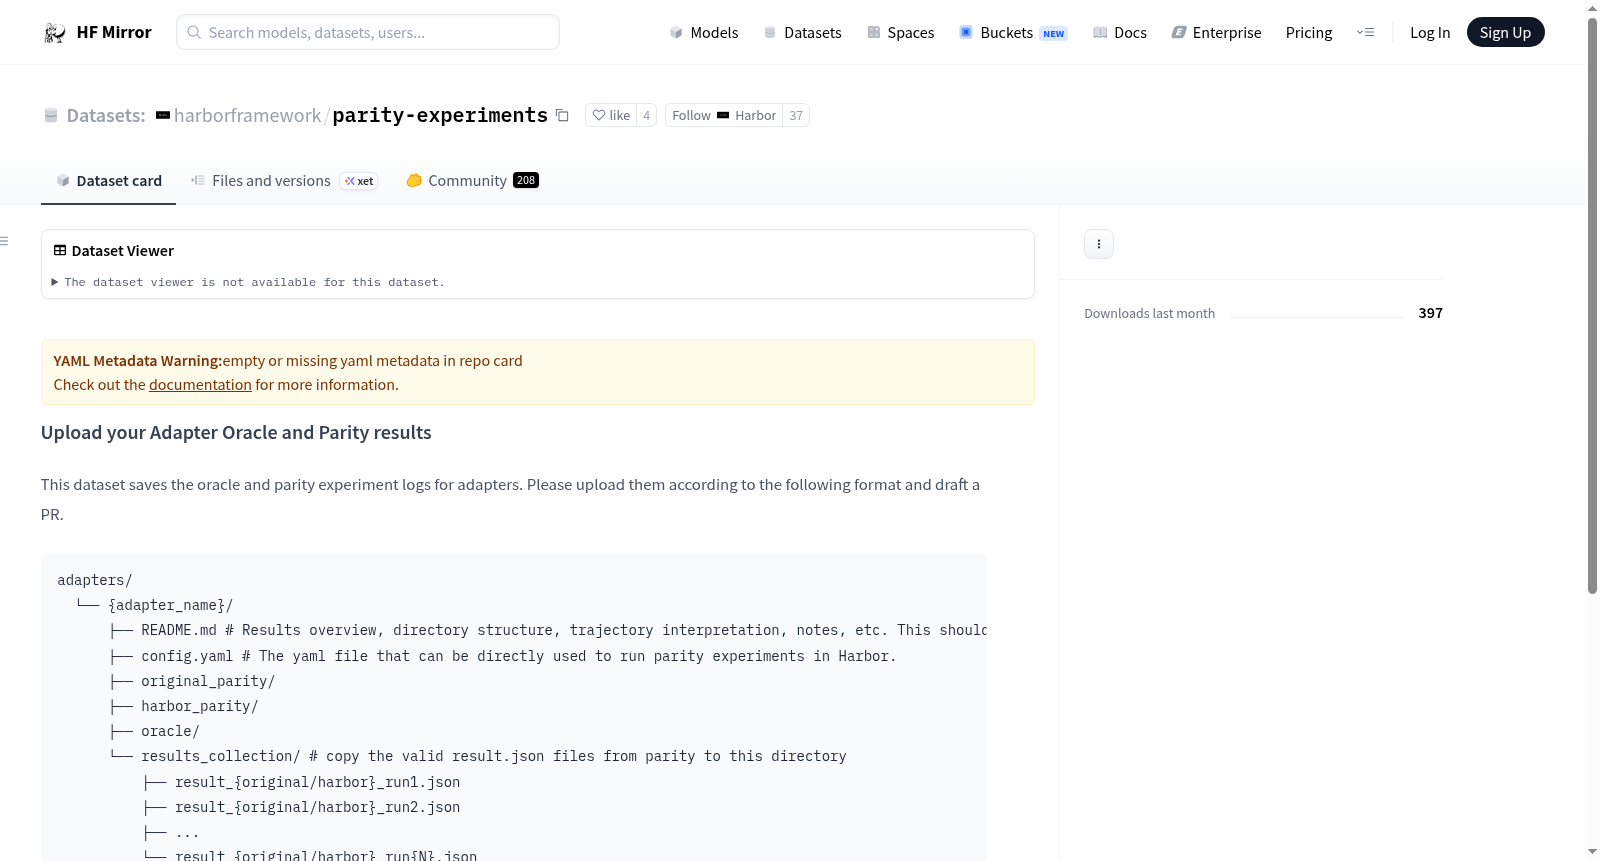The image size is (1600, 861).
Task: Click the 'result_{original/harbor}_run2.json' line
Action: (x=318, y=807)
